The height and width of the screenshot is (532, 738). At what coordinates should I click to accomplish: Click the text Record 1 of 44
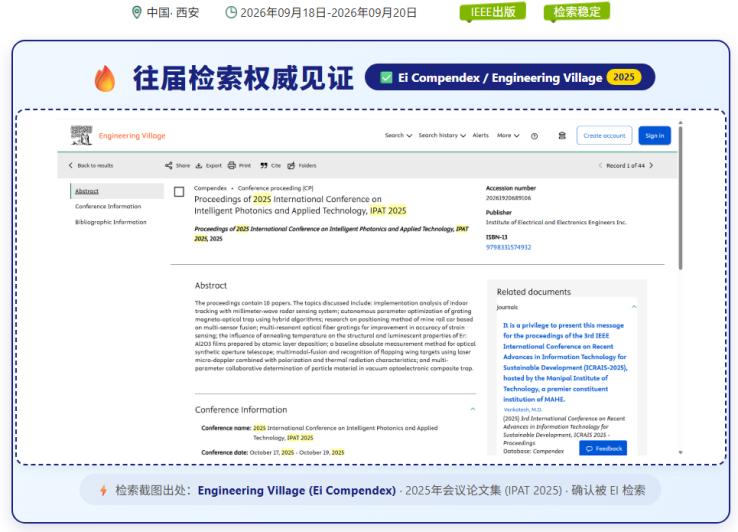point(626,165)
